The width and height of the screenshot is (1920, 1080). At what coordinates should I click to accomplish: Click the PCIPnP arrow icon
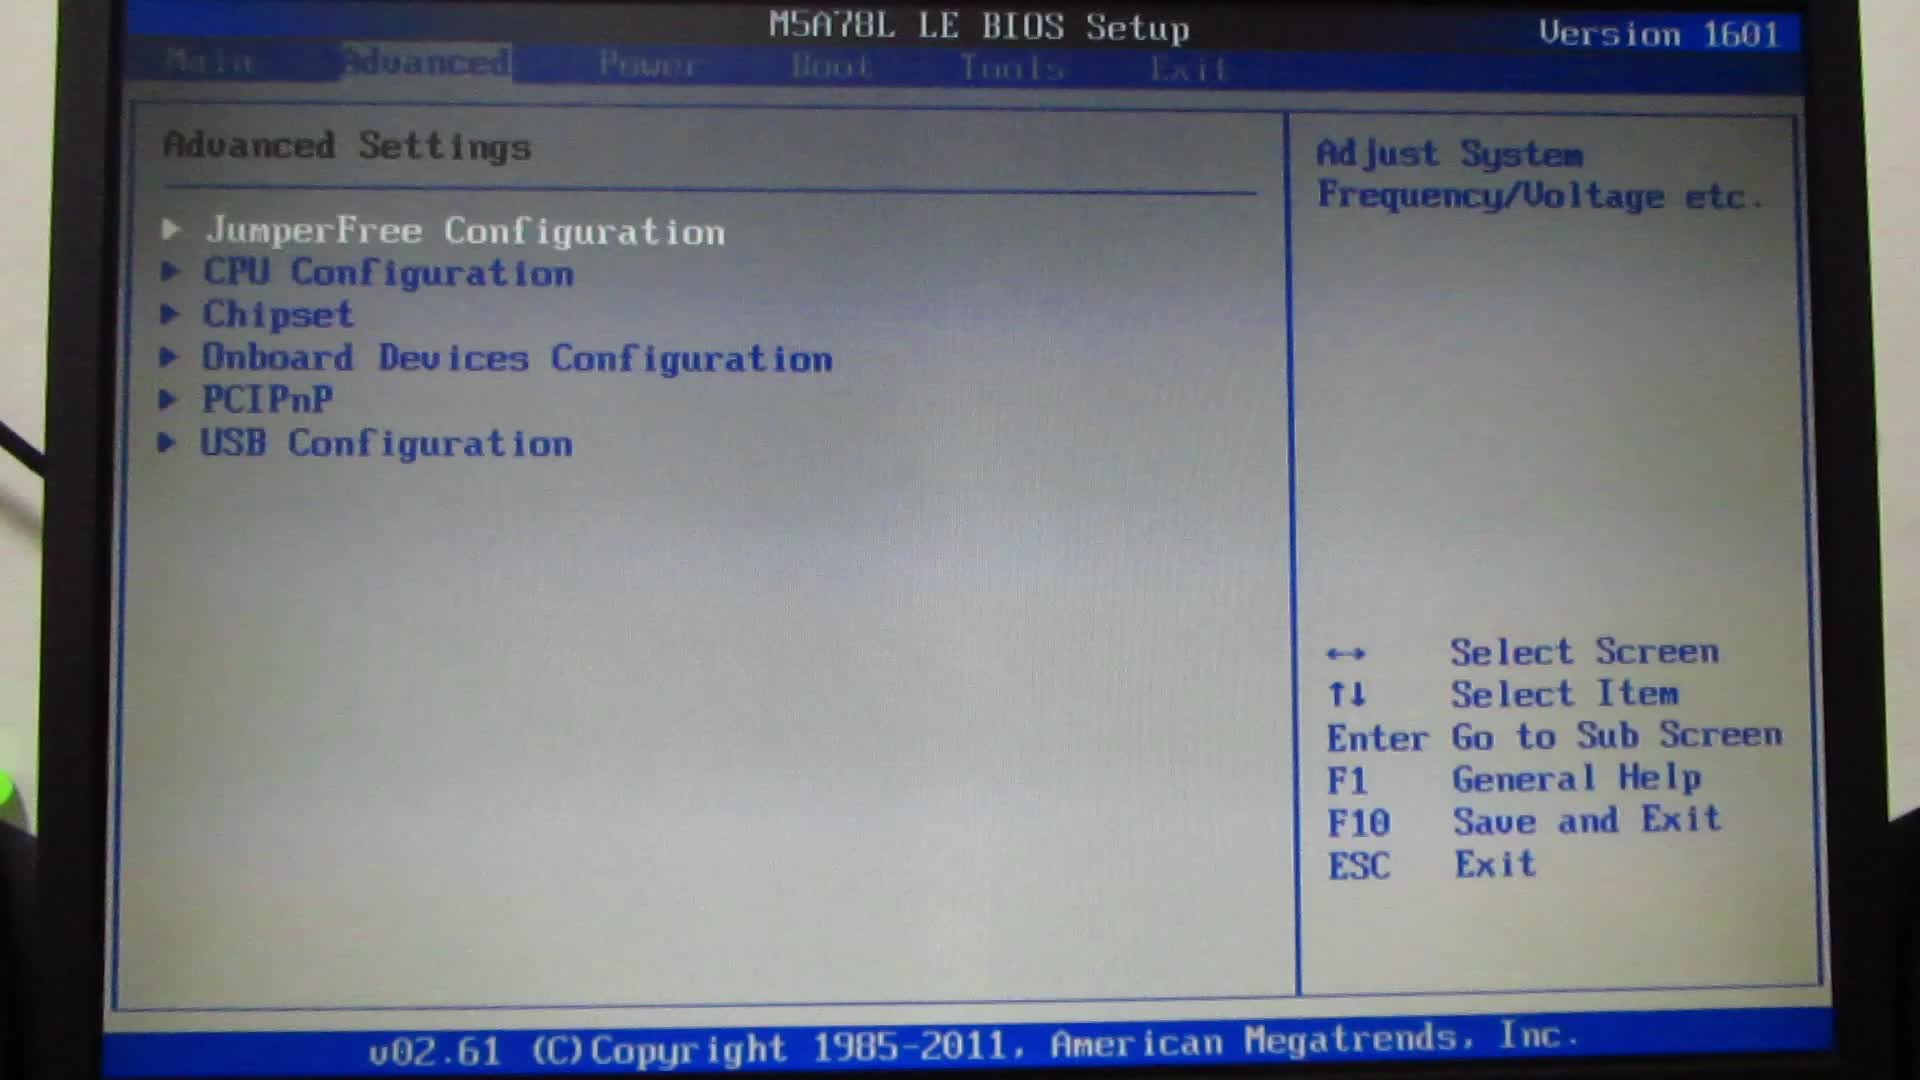coord(173,400)
